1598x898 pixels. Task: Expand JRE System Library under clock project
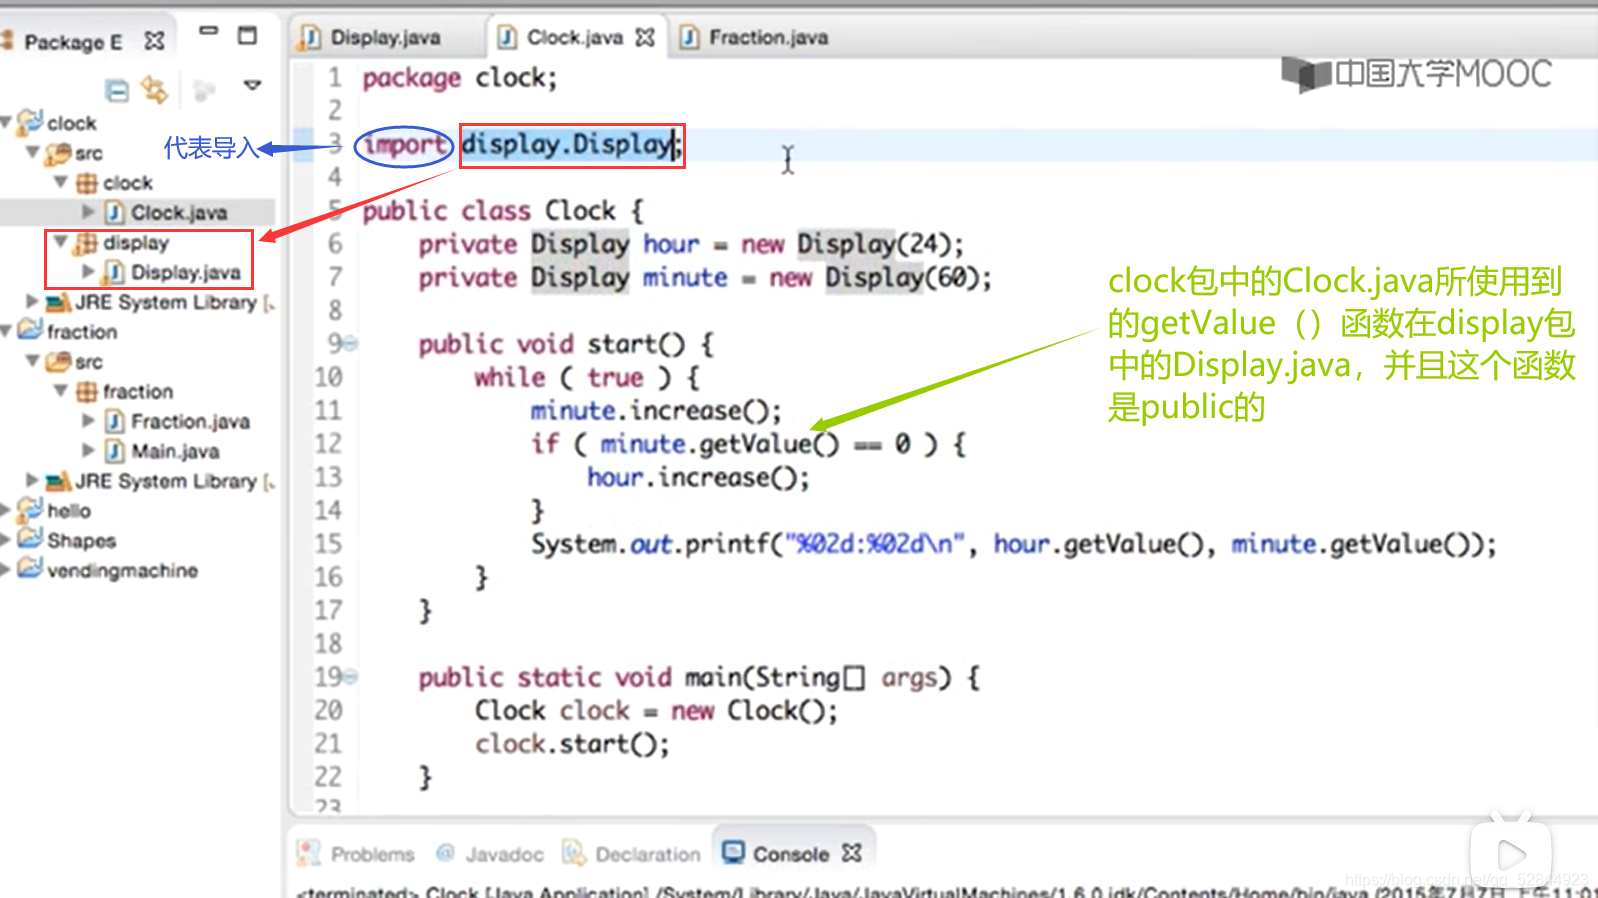pos(33,301)
